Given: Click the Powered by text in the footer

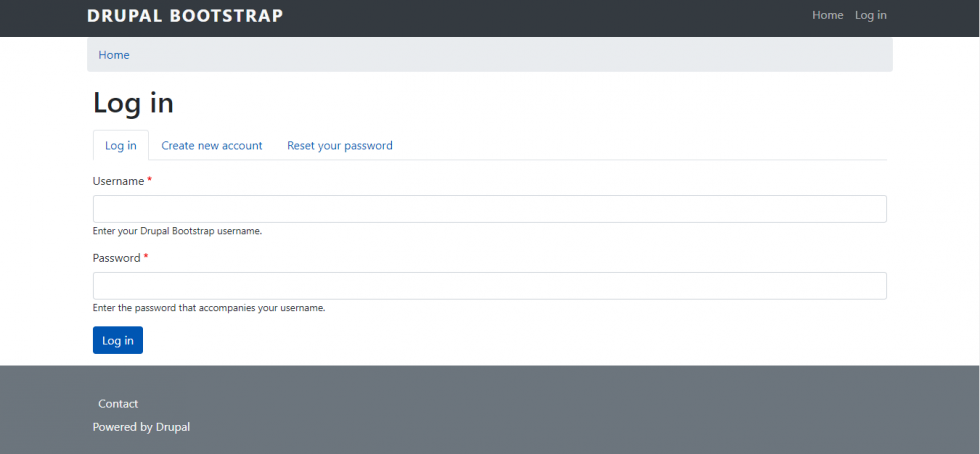Looking at the screenshot, I should click(122, 427).
